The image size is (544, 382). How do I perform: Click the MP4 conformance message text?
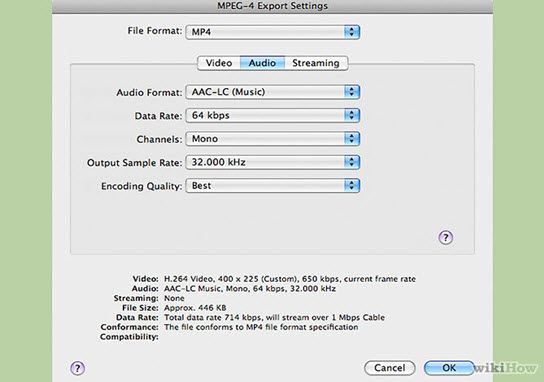pos(261,327)
